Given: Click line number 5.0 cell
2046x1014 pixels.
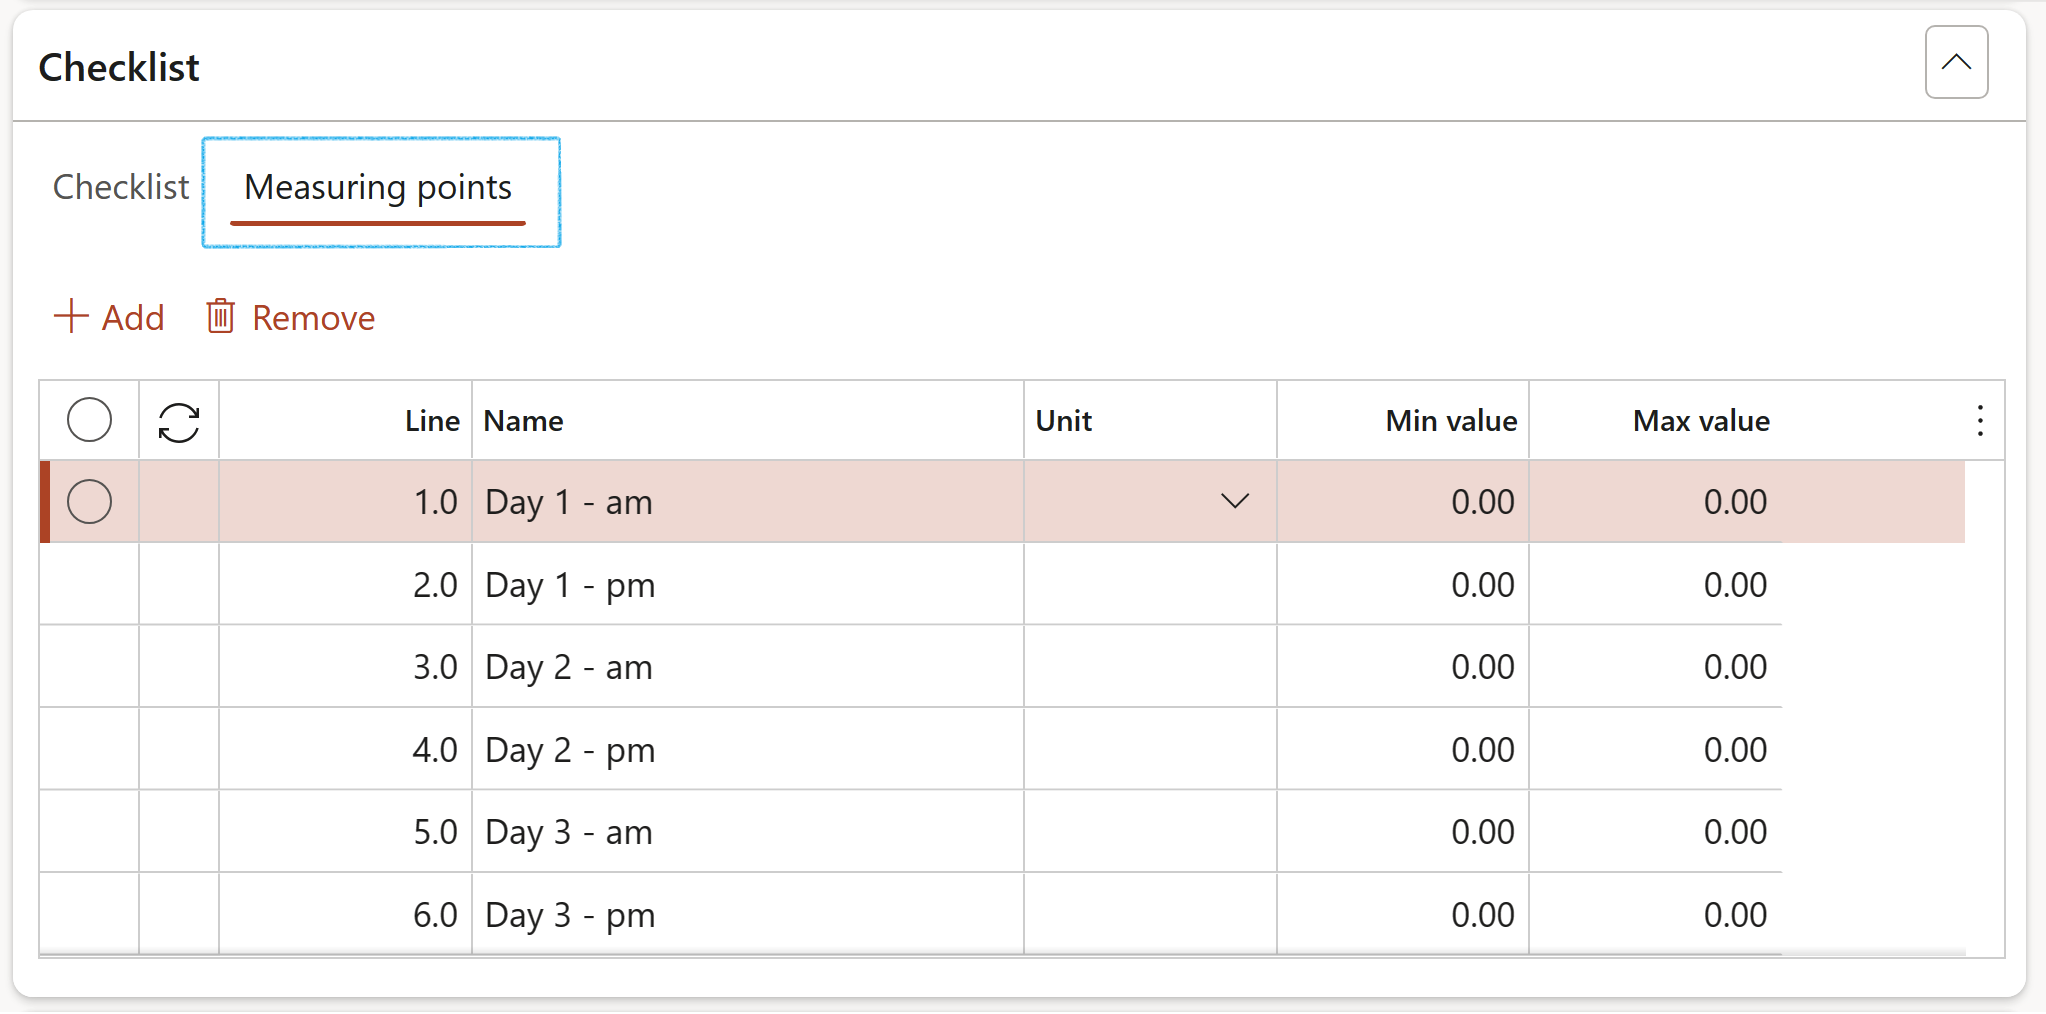Looking at the screenshot, I should (345, 832).
